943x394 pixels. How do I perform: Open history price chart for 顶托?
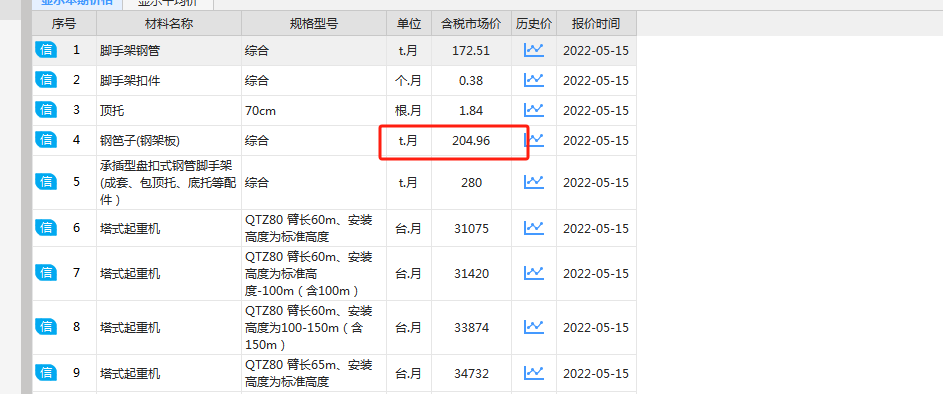coord(533,110)
